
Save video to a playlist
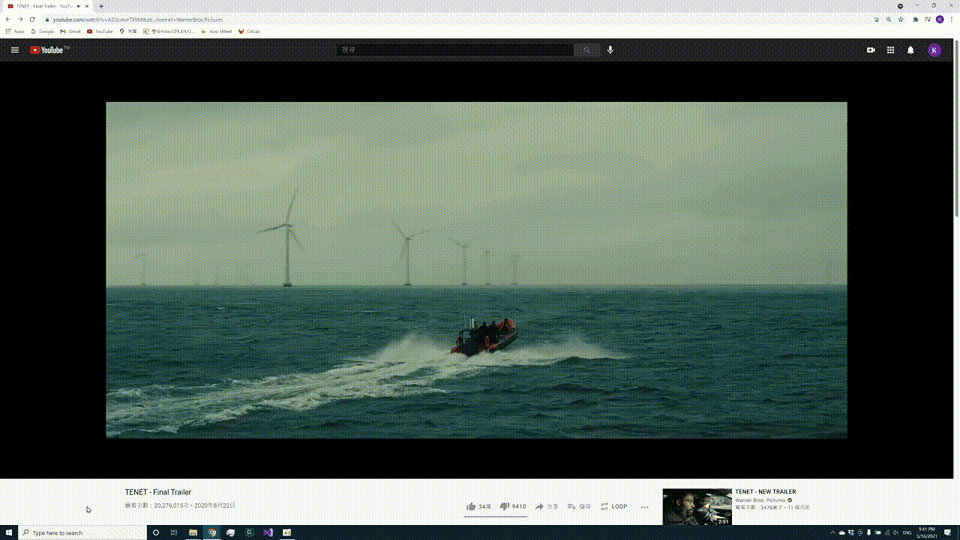(x=579, y=506)
